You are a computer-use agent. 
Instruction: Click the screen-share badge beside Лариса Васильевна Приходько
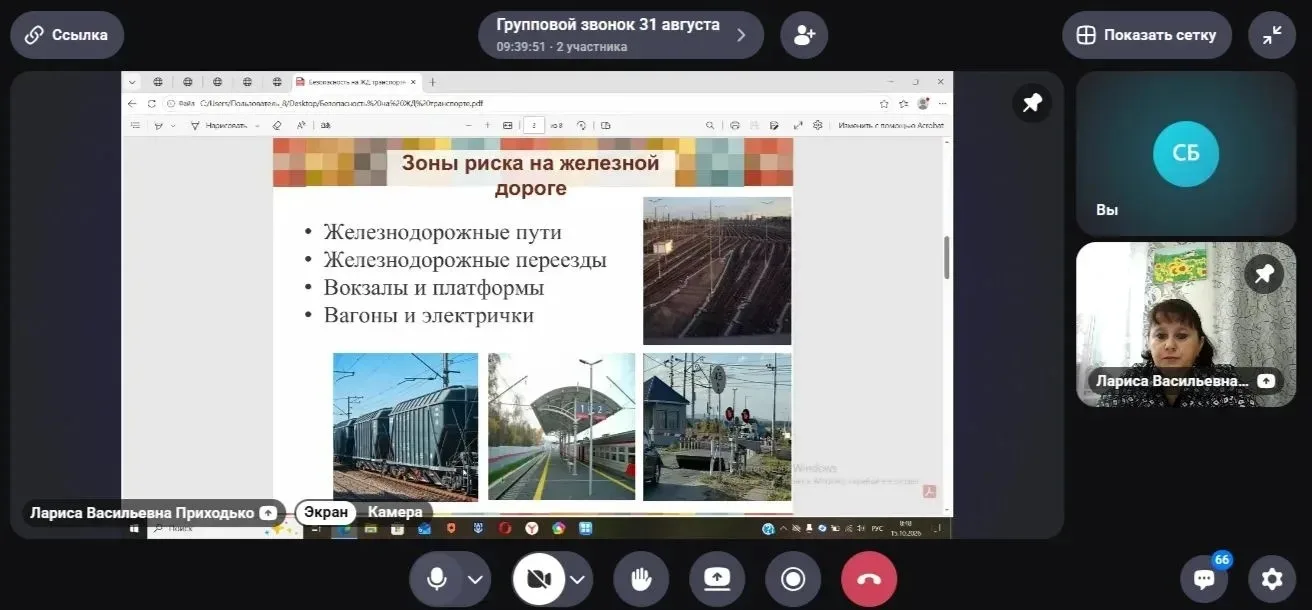click(268, 512)
